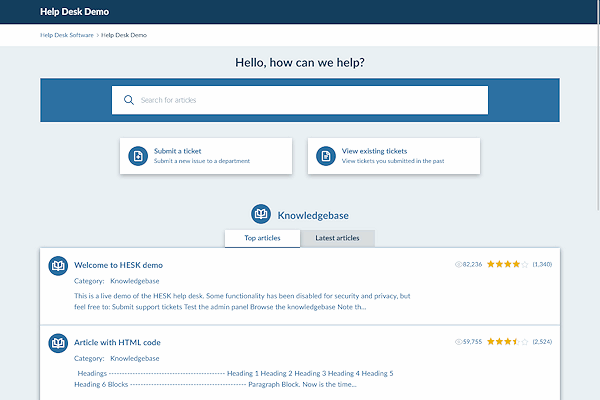Click the Knowledgebase book icon heading
Image resolution: width=600 pixels, height=400 pixels.
[x=261, y=214]
